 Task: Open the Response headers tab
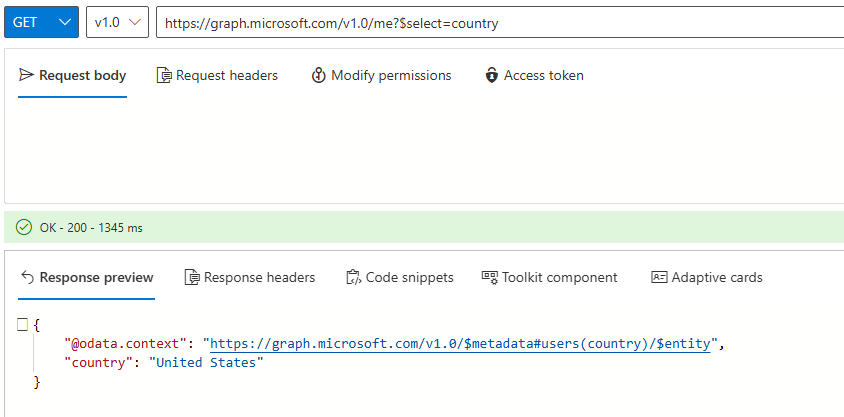(249, 278)
